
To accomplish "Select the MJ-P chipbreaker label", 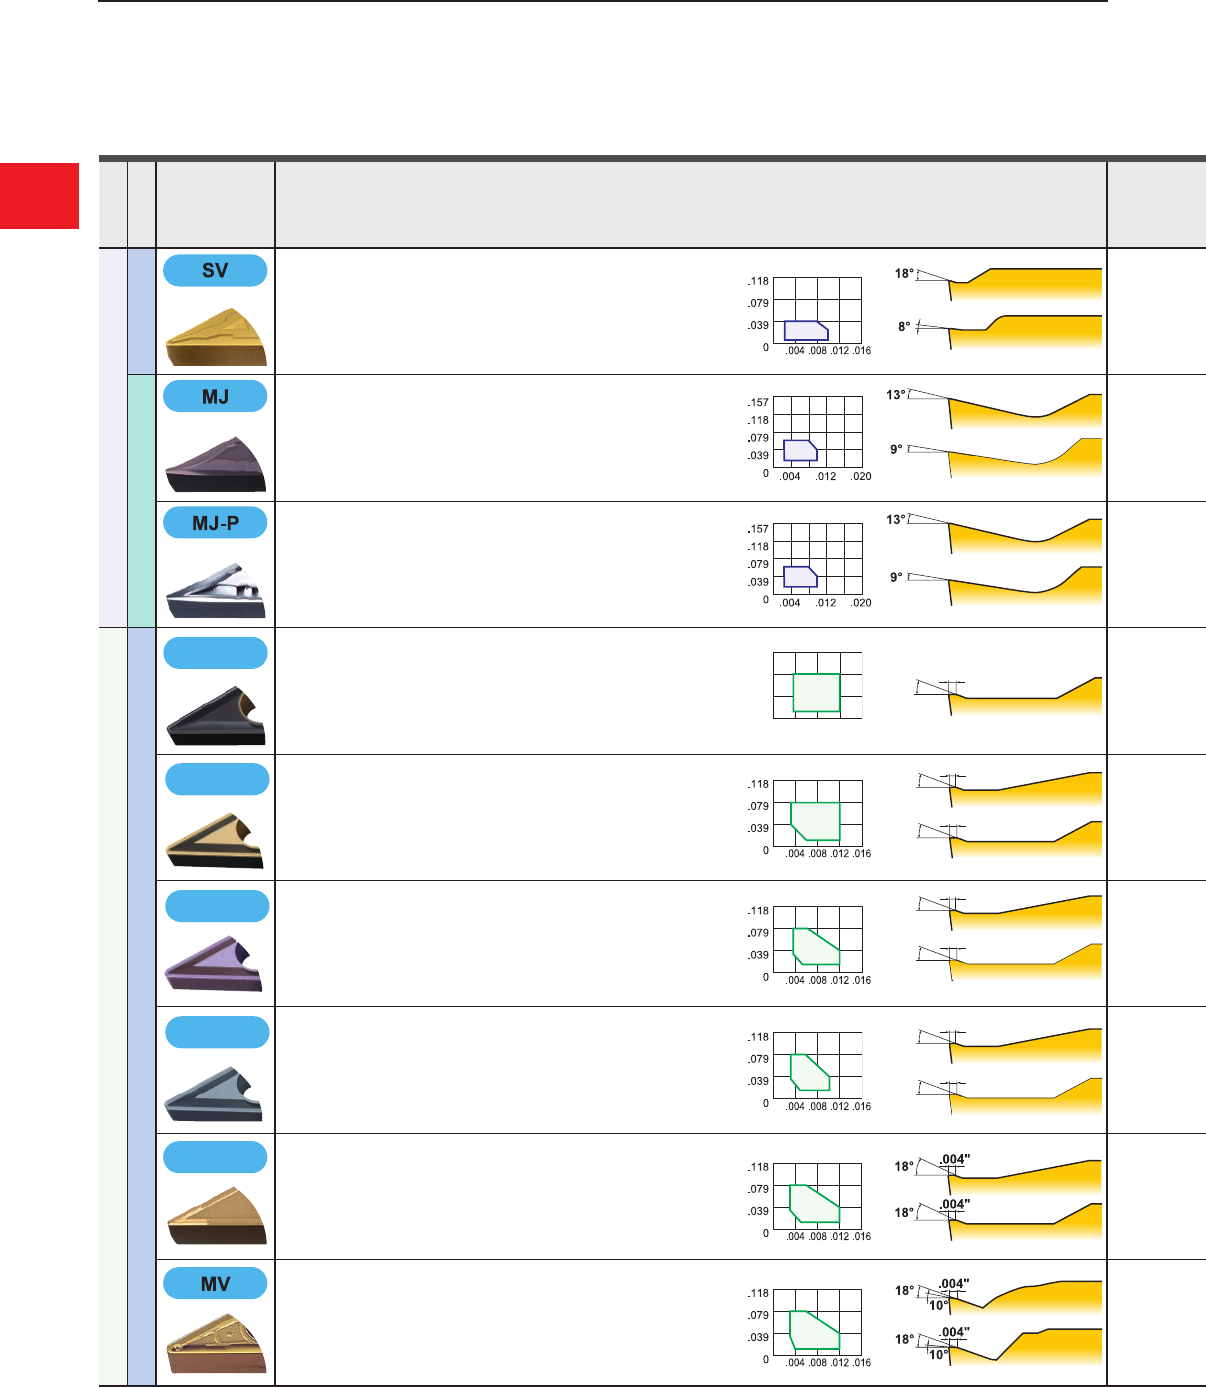I will [215, 523].
